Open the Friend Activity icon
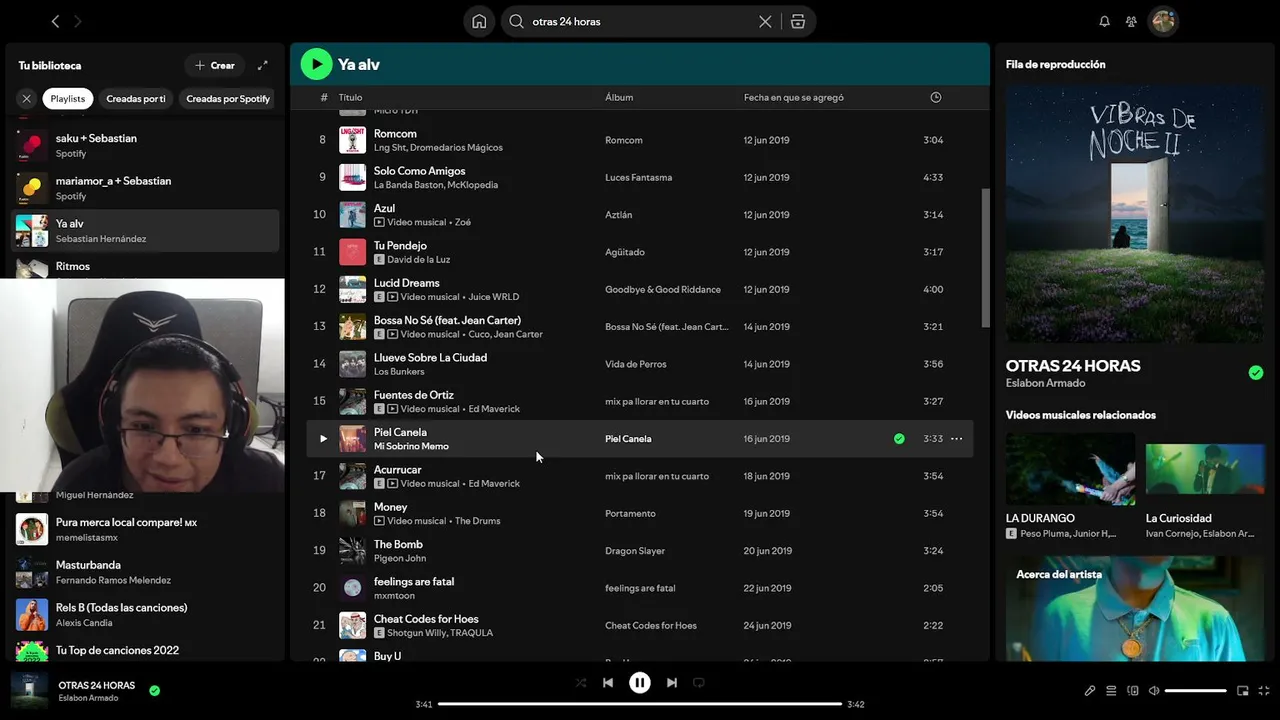Image resolution: width=1280 pixels, height=720 pixels. pyautogui.click(x=1131, y=21)
